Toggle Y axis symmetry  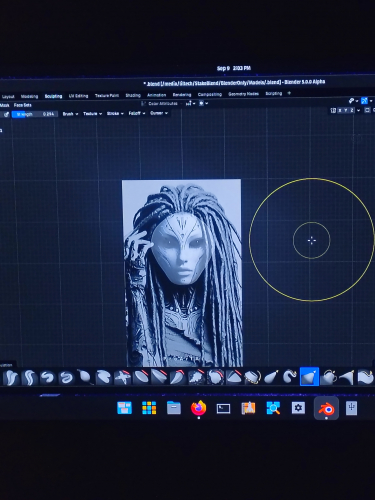[x=346, y=110]
